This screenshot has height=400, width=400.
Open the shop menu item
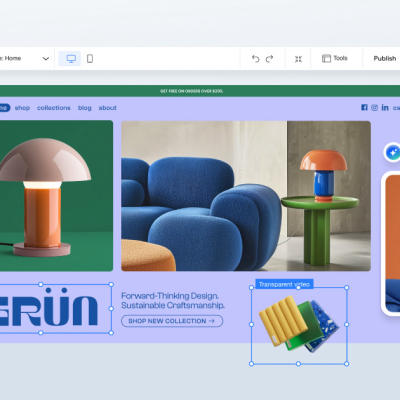pyautogui.click(x=22, y=108)
